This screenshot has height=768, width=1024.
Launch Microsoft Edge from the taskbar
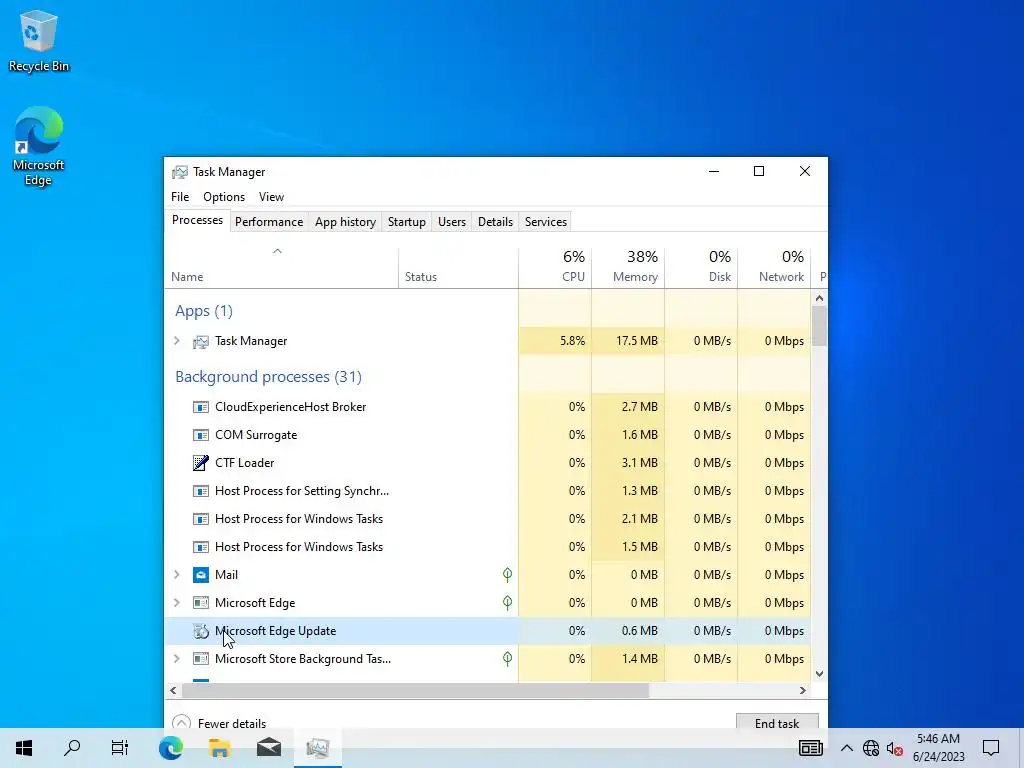pyautogui.click(x=170, y=748)
